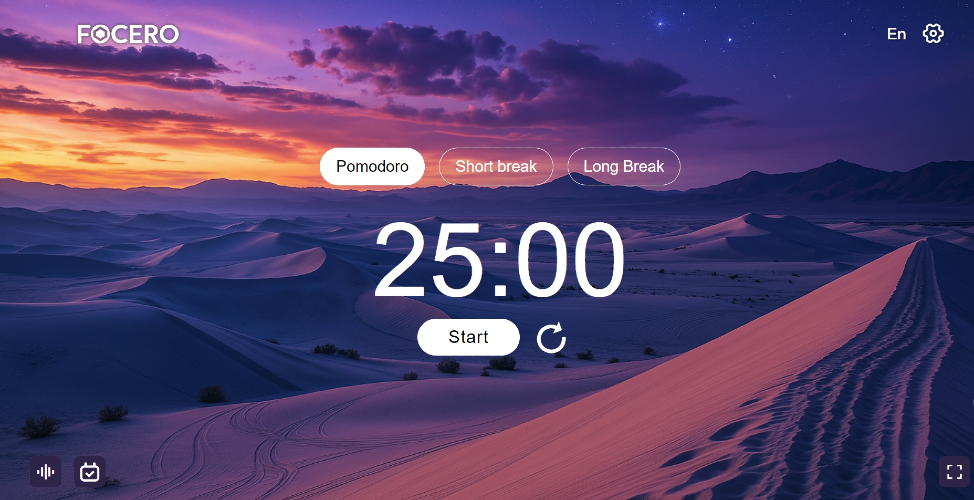Restart countdown using the refresh control
Image resolution: width=974 pixels, height=500 pixels.
click(551, 337)
